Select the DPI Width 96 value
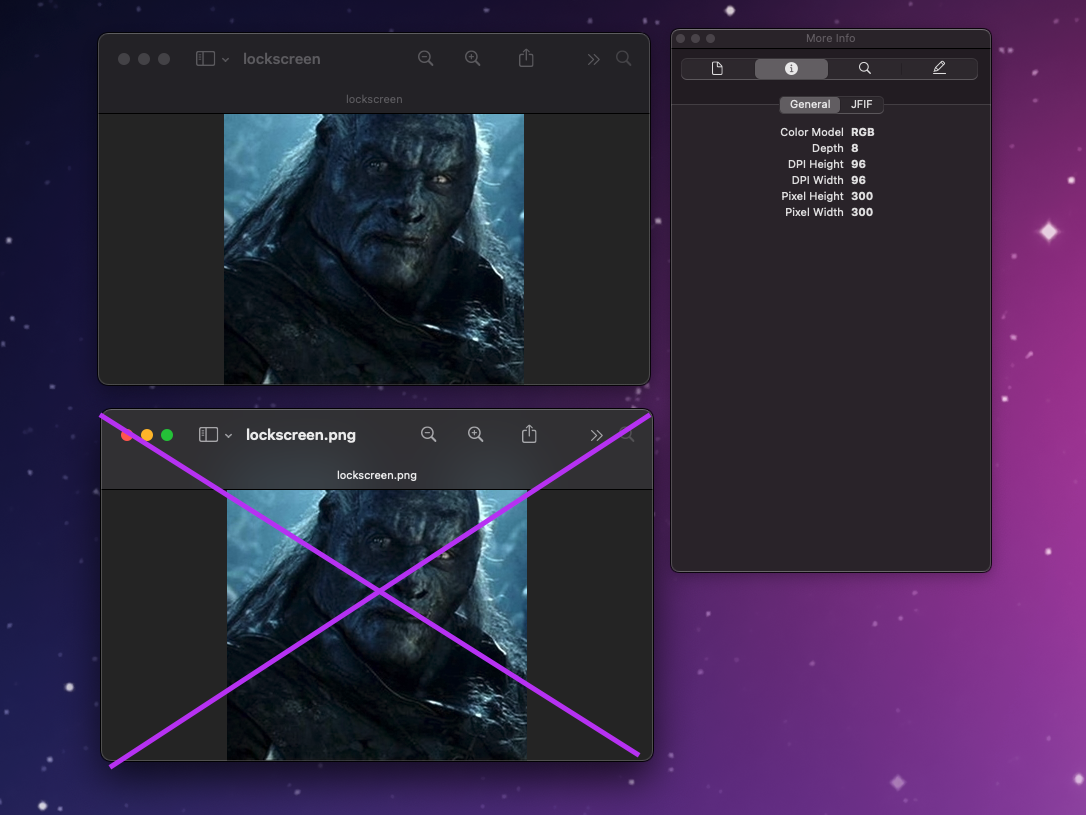 click(858, 180)
